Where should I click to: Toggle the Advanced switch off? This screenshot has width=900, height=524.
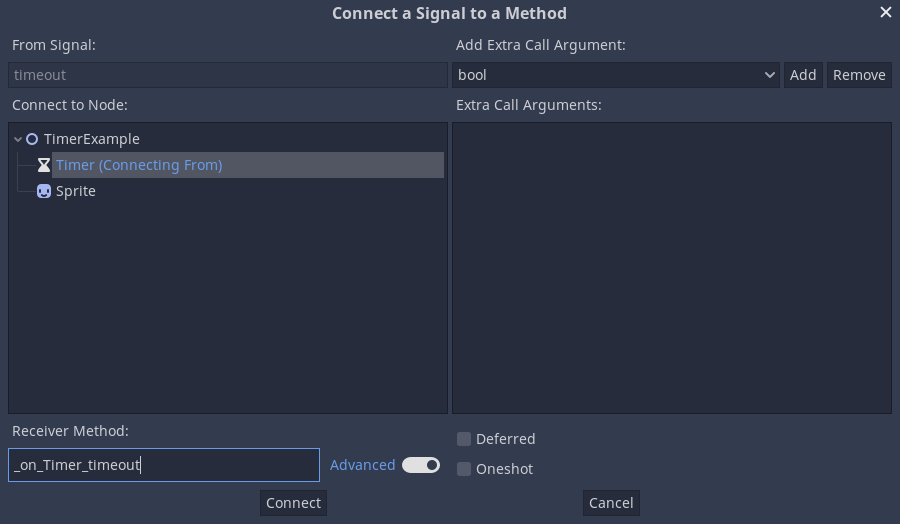[x=421, y=465]
